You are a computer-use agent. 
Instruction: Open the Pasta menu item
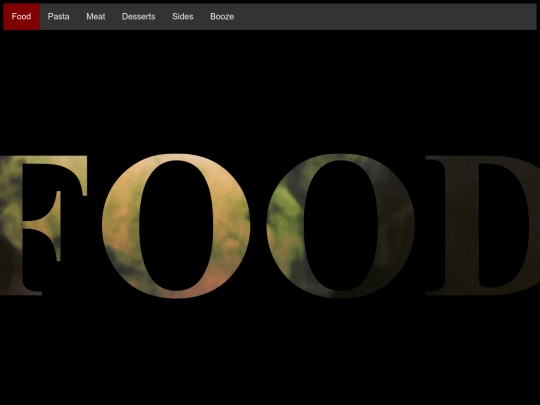tap(59, 17)
